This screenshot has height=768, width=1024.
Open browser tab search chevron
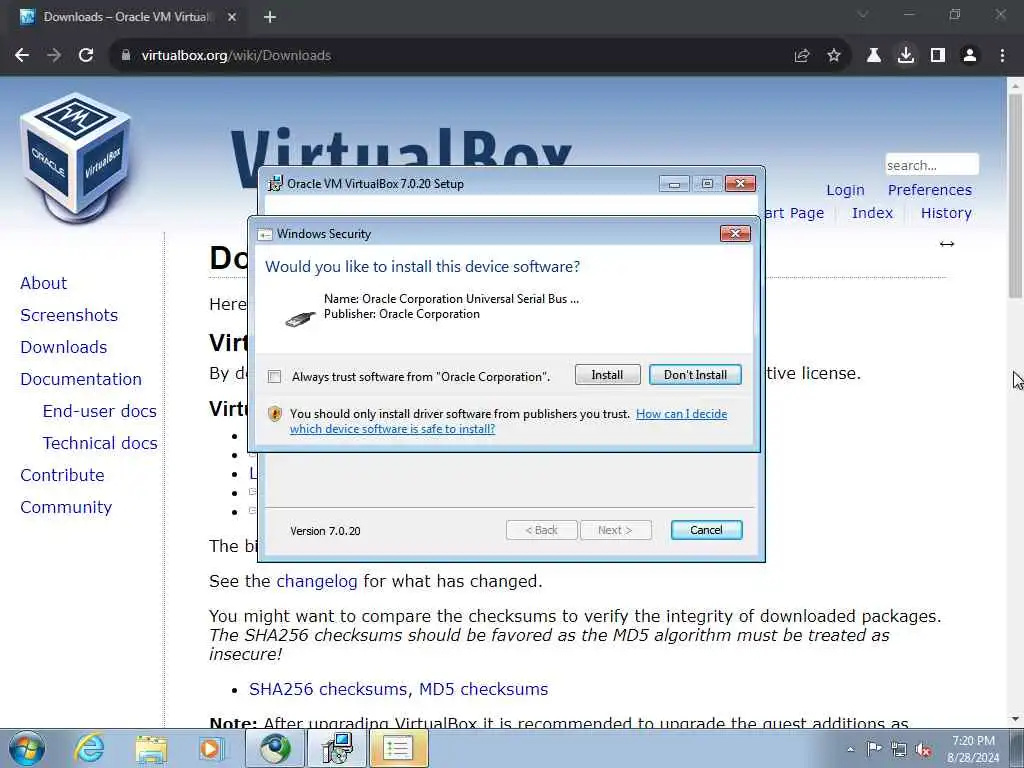click(x=863, y=14)
